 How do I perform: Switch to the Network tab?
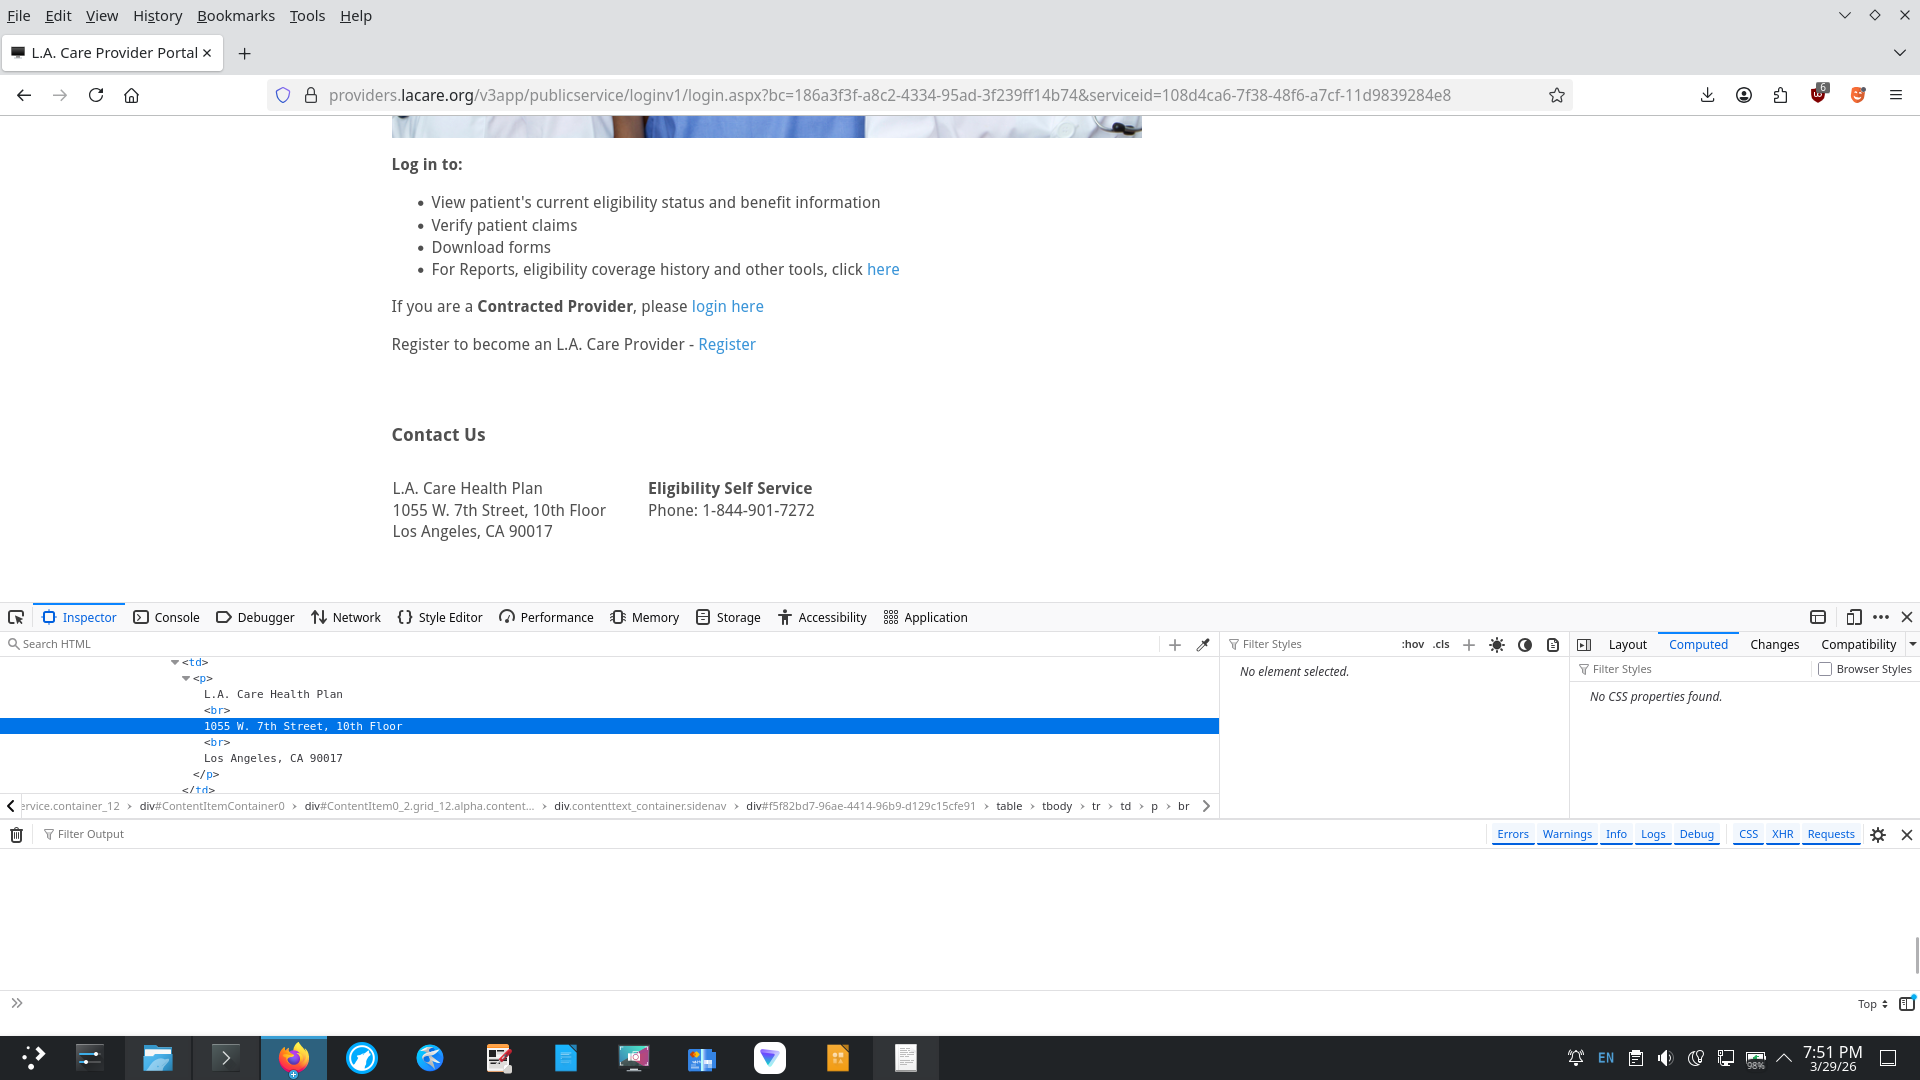(x=346, y=617)
